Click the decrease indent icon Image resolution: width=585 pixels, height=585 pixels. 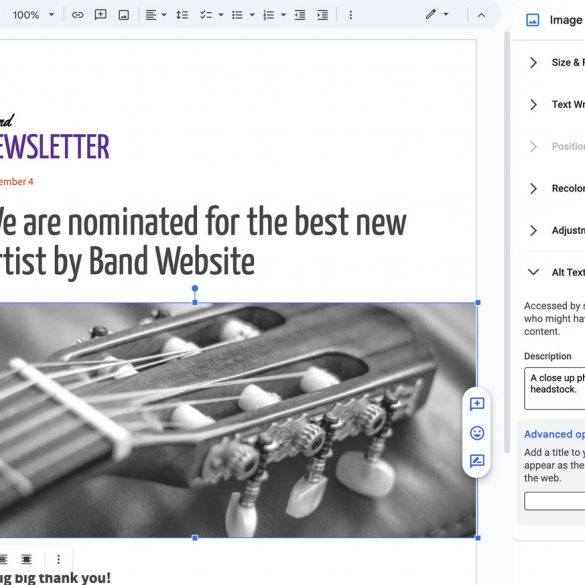pos(300,15)
